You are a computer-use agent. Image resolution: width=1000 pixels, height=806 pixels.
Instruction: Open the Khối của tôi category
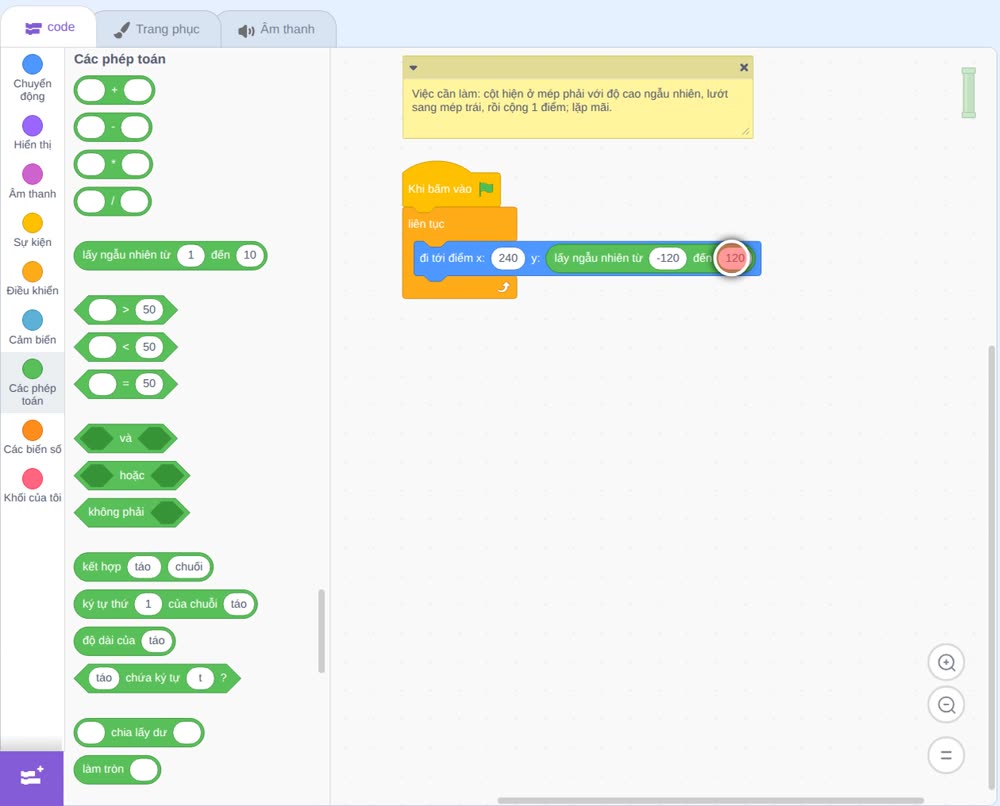(x=33, y=485)
